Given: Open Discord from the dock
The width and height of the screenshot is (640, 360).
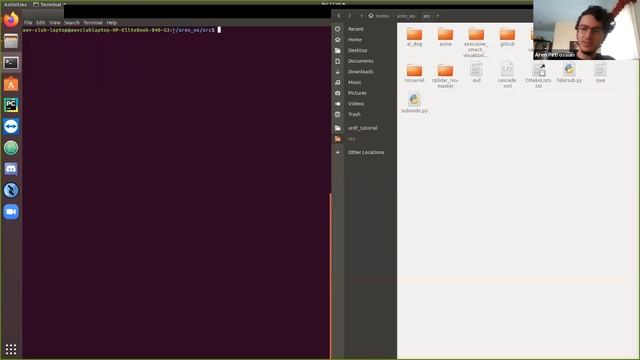Looking at the screenshot, I should coord(11,169).
